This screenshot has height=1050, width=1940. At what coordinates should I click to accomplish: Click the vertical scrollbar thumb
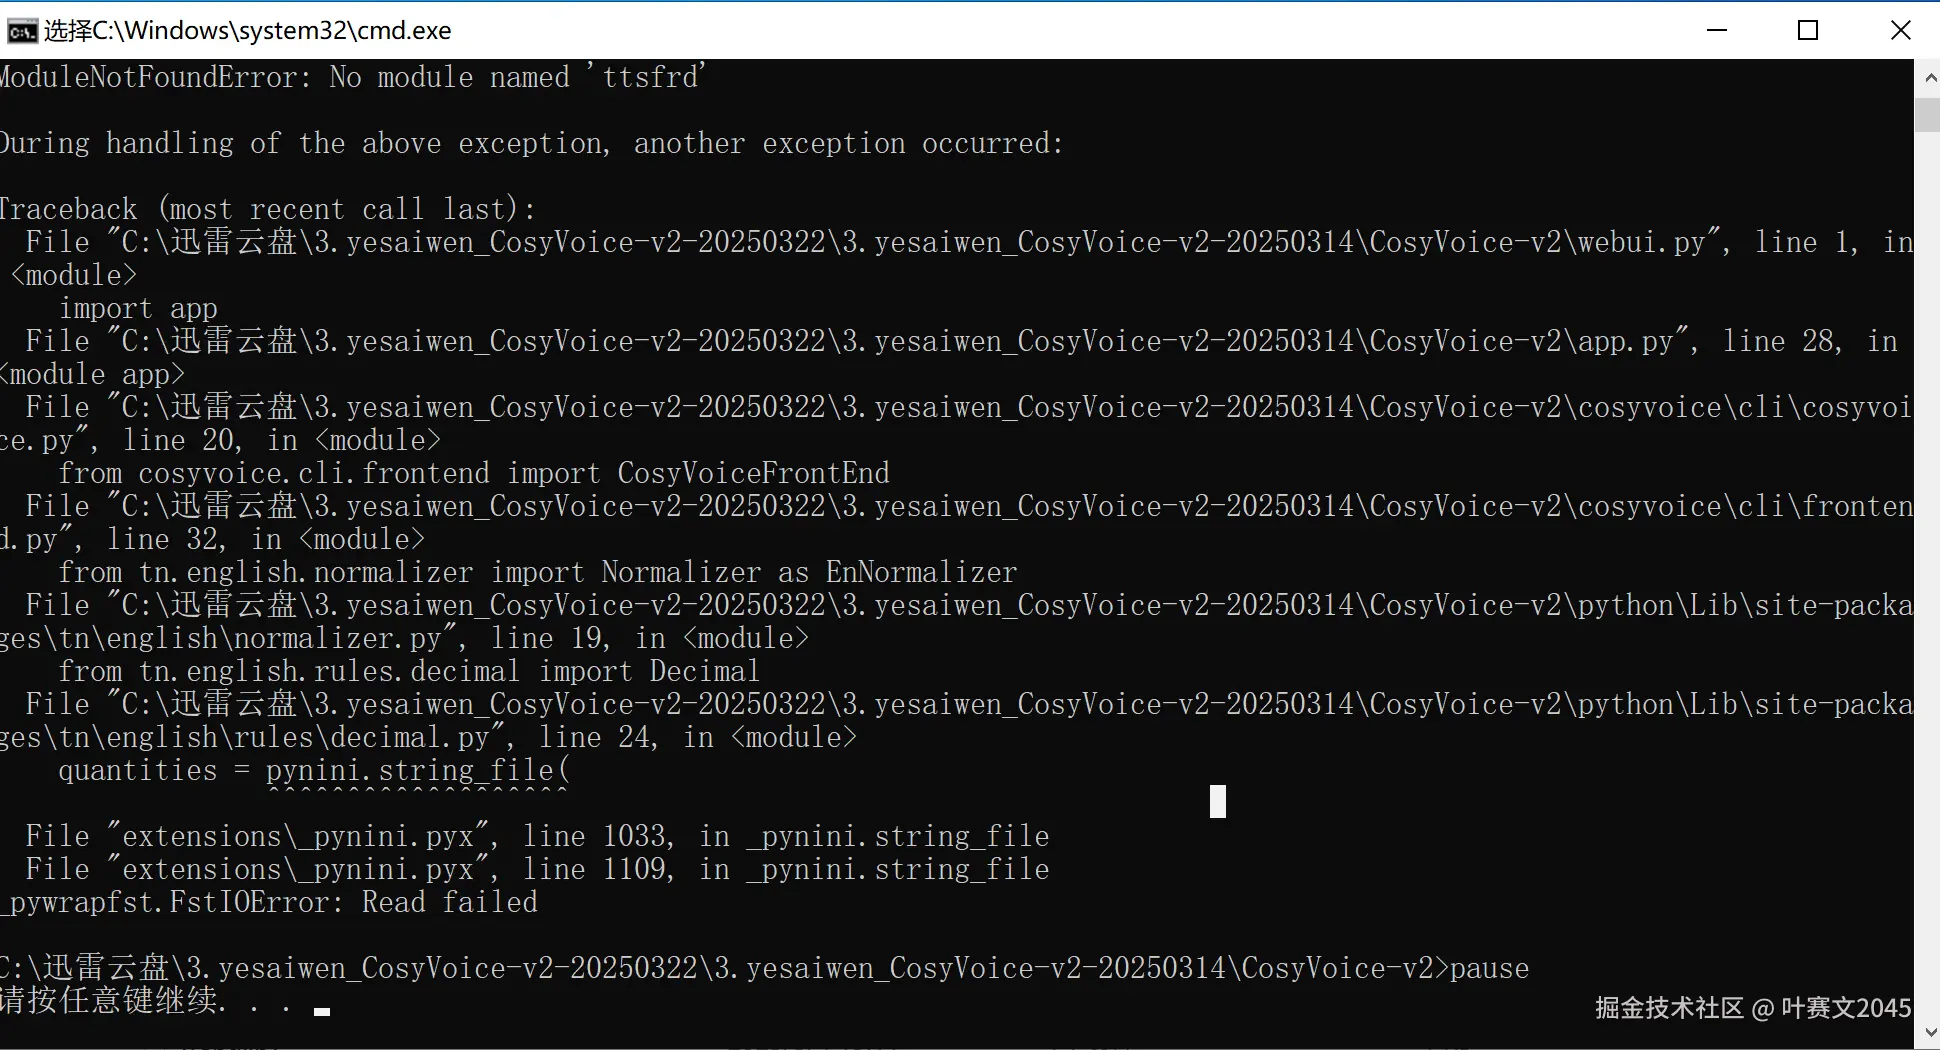click(1927, 114)
